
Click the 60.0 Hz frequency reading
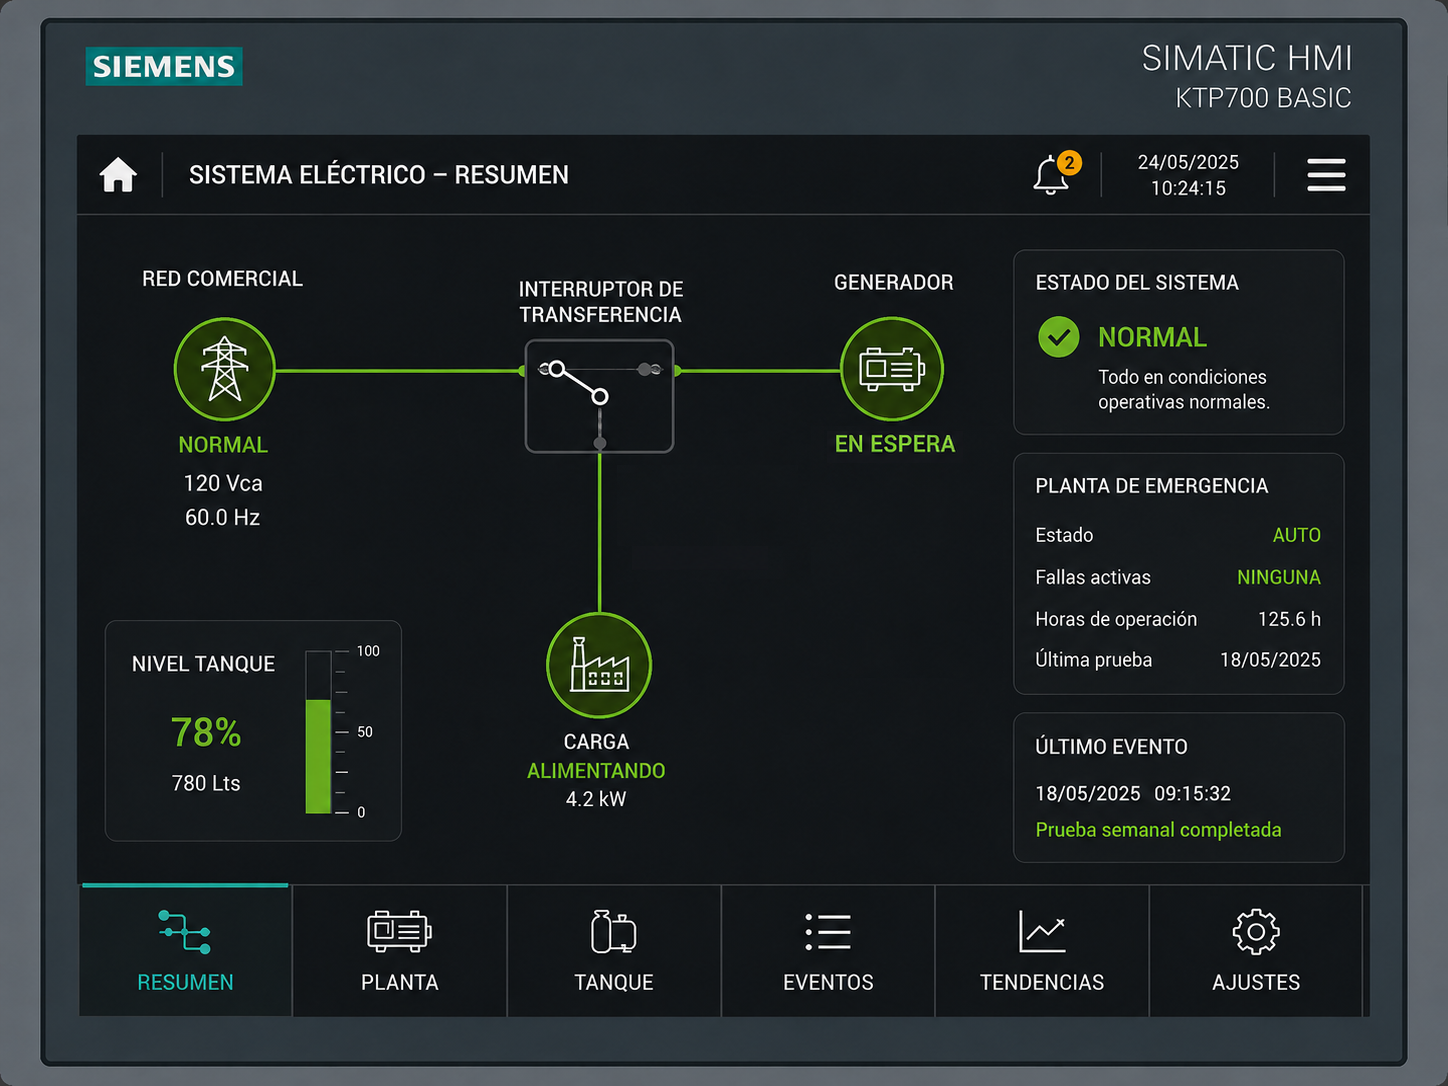pos(222,517)
